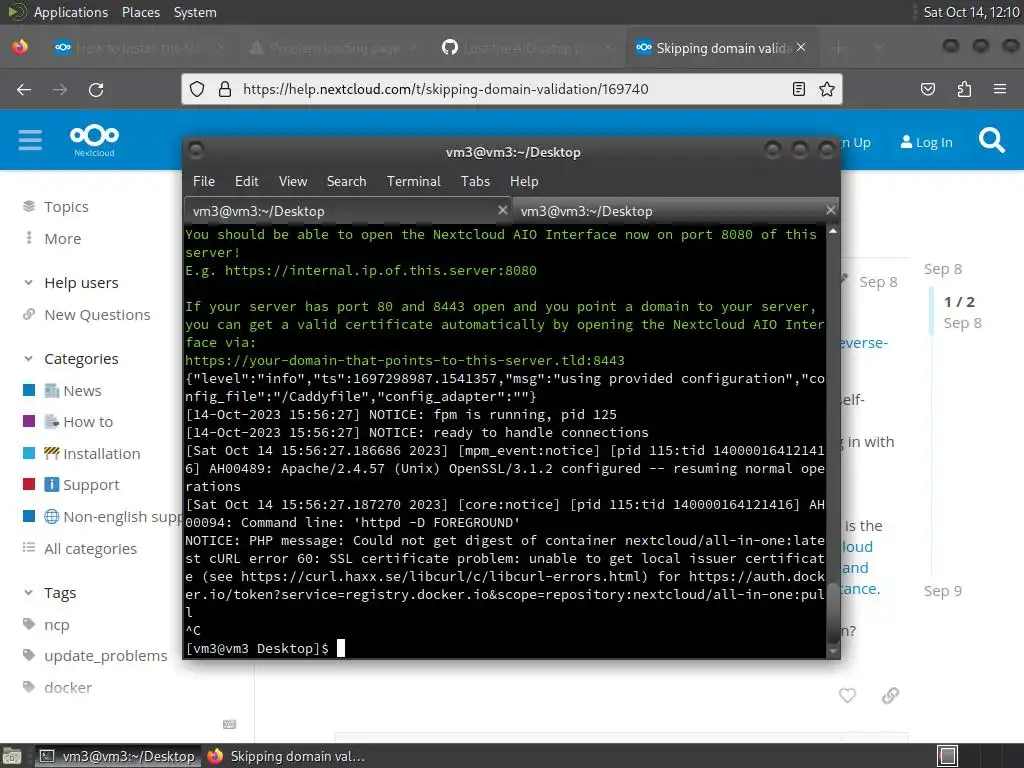Open the Nextcloud forum sidebar hamburger
Image resolution: width=1024 pixels, height=768 pixels.
30,140
